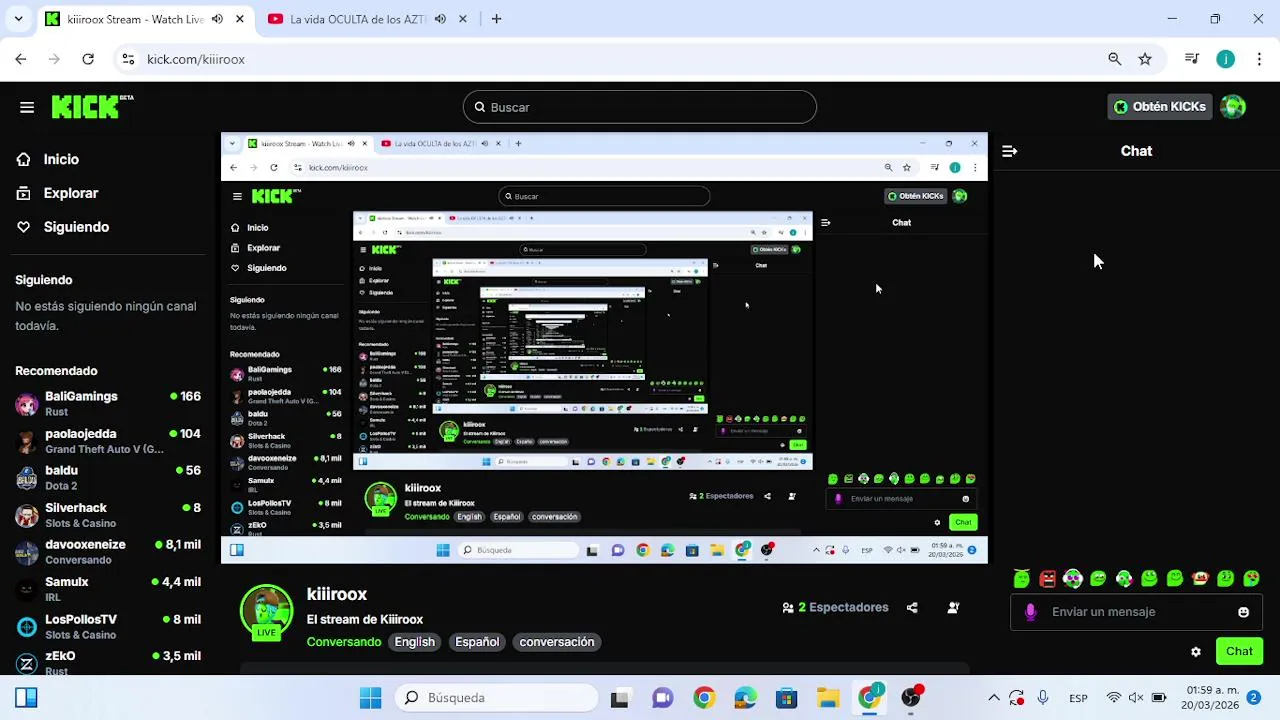Image resolution: width=1280 pixels, height=720 pixels.
Task: Open the emoji picker smiley icon
Action: [1243, 612]
